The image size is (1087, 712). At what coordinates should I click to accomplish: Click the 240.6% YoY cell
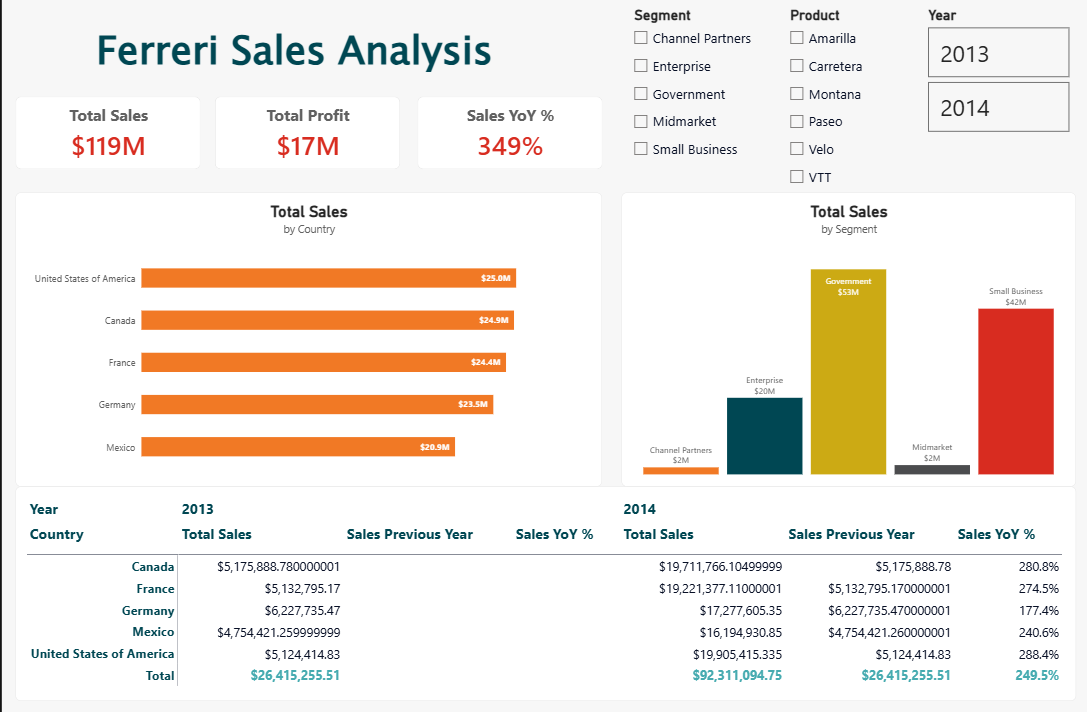1038,632
